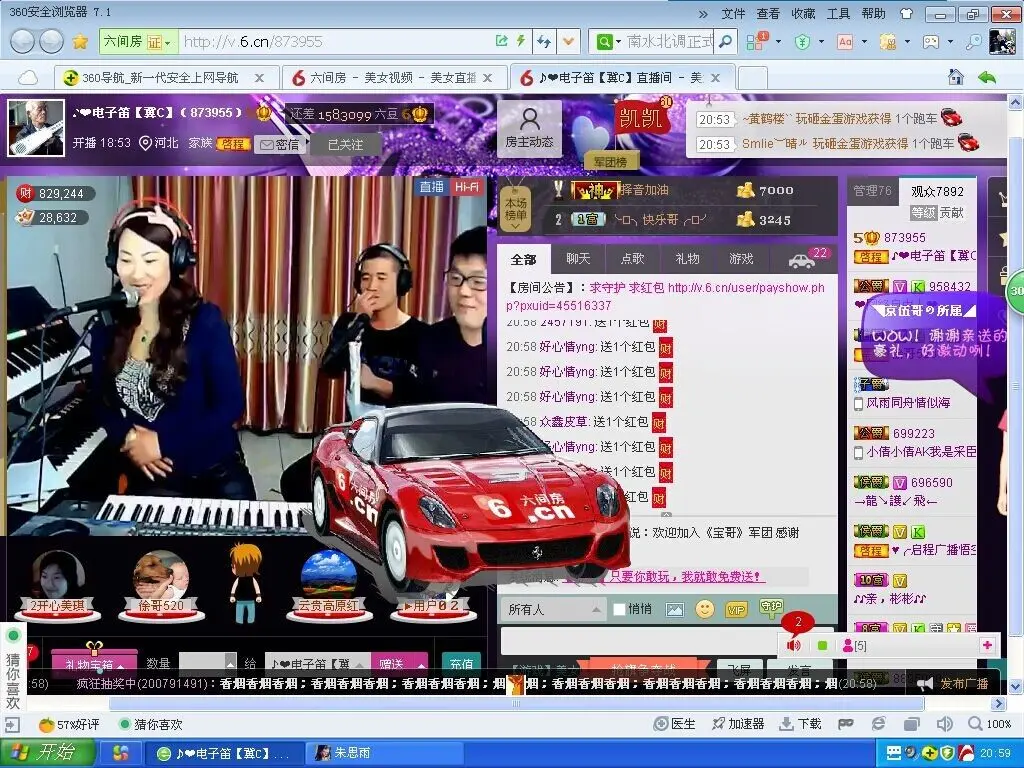Click the green undo-closed-tab arrow

[x=987, y=77]
